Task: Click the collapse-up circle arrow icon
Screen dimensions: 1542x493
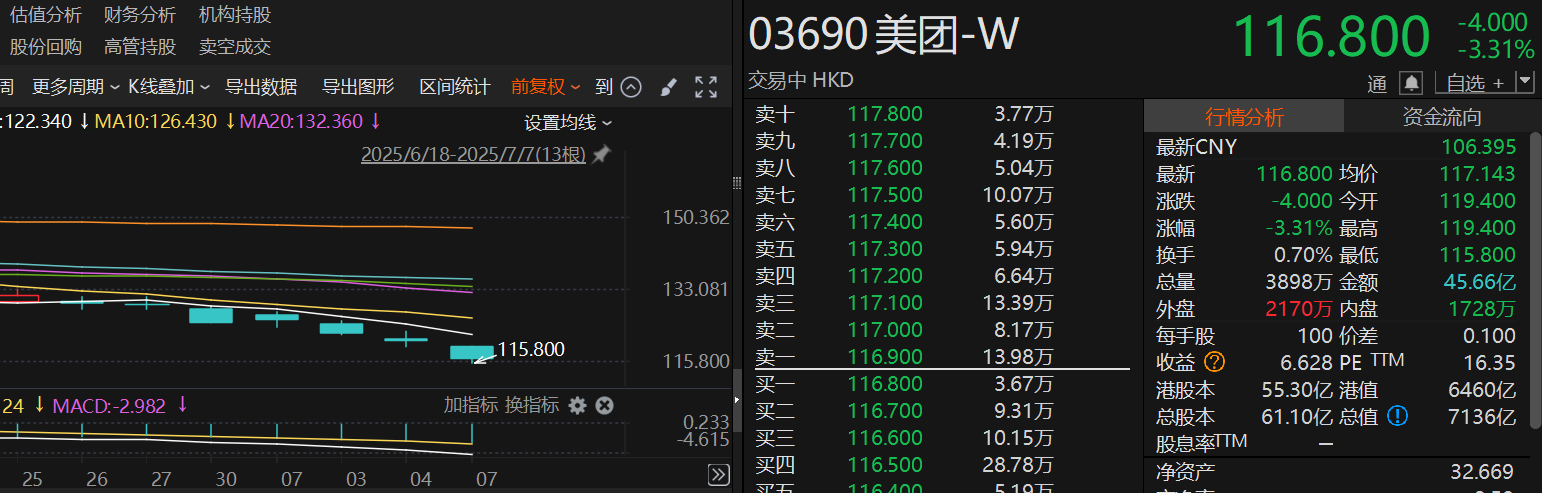Action: click(631, 87)
